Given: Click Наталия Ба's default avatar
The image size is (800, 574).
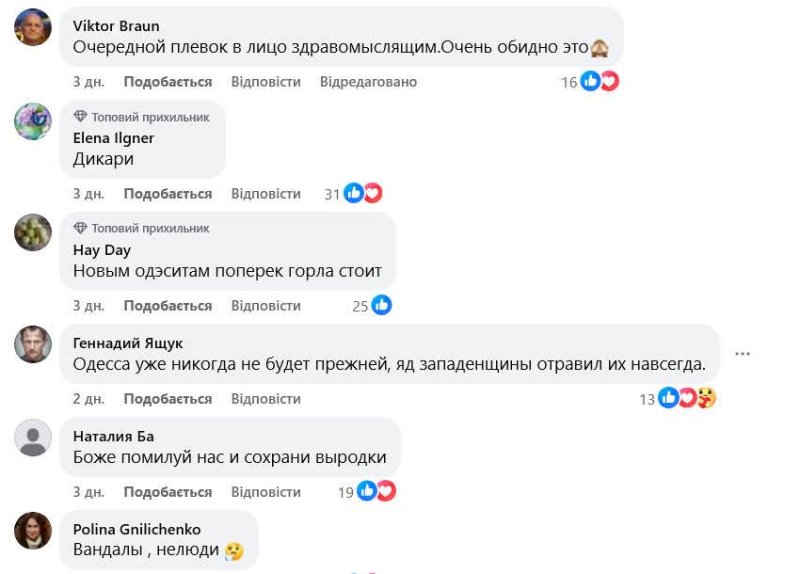Looking at the screenshot, I should 33,438.
